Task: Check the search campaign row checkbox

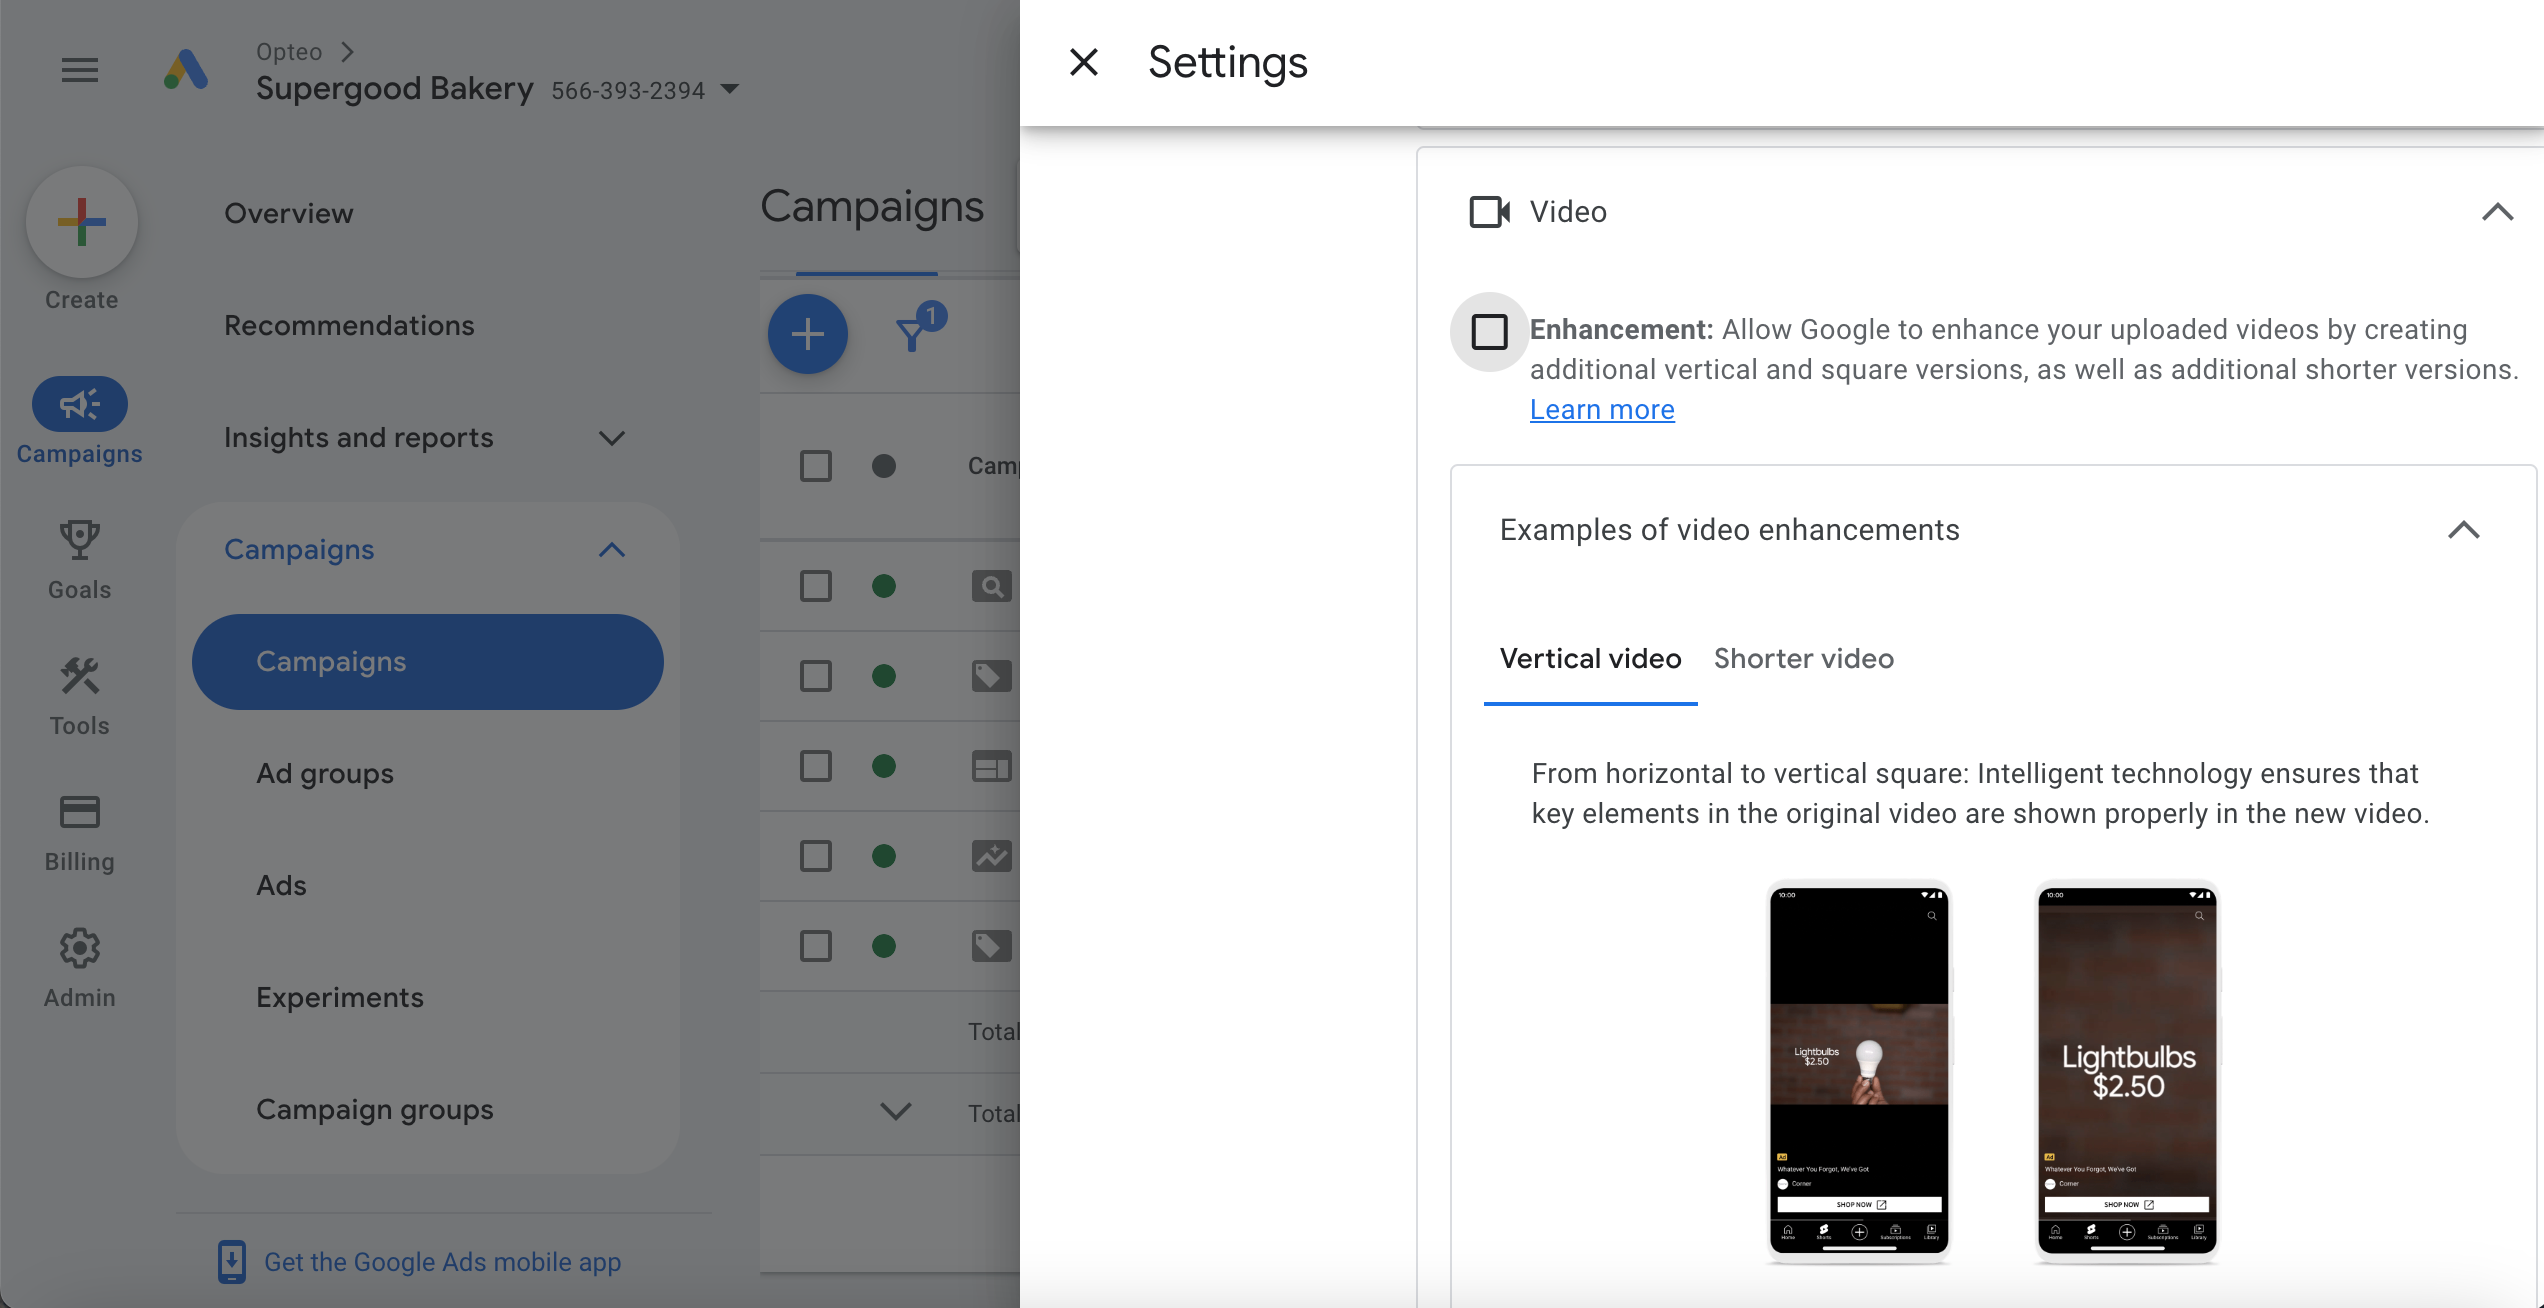Action: 816,586
